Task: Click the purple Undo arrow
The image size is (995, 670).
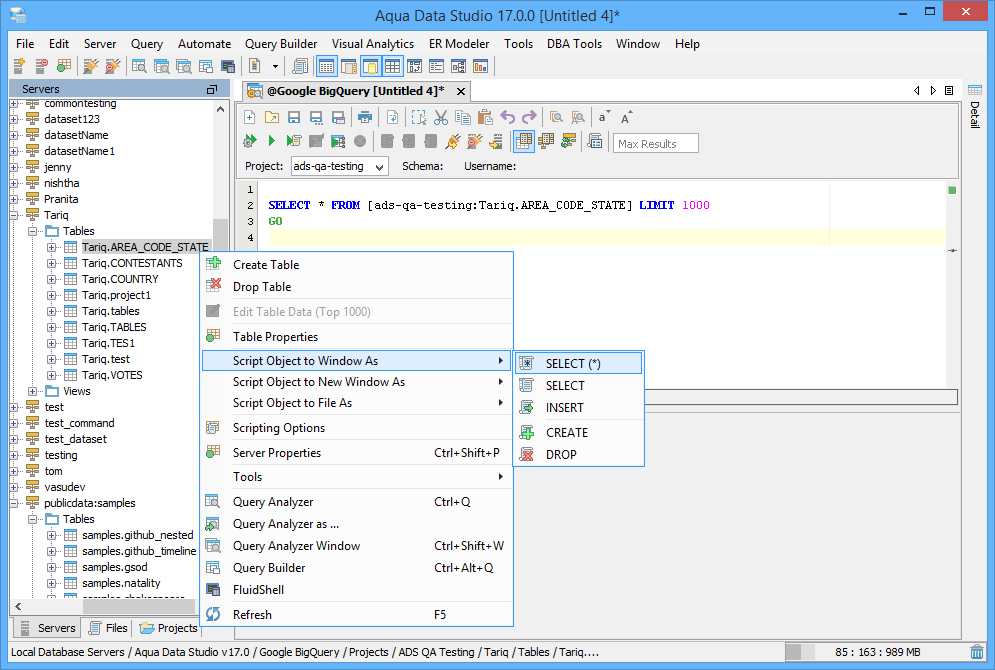Action: (x=507, y=117)
